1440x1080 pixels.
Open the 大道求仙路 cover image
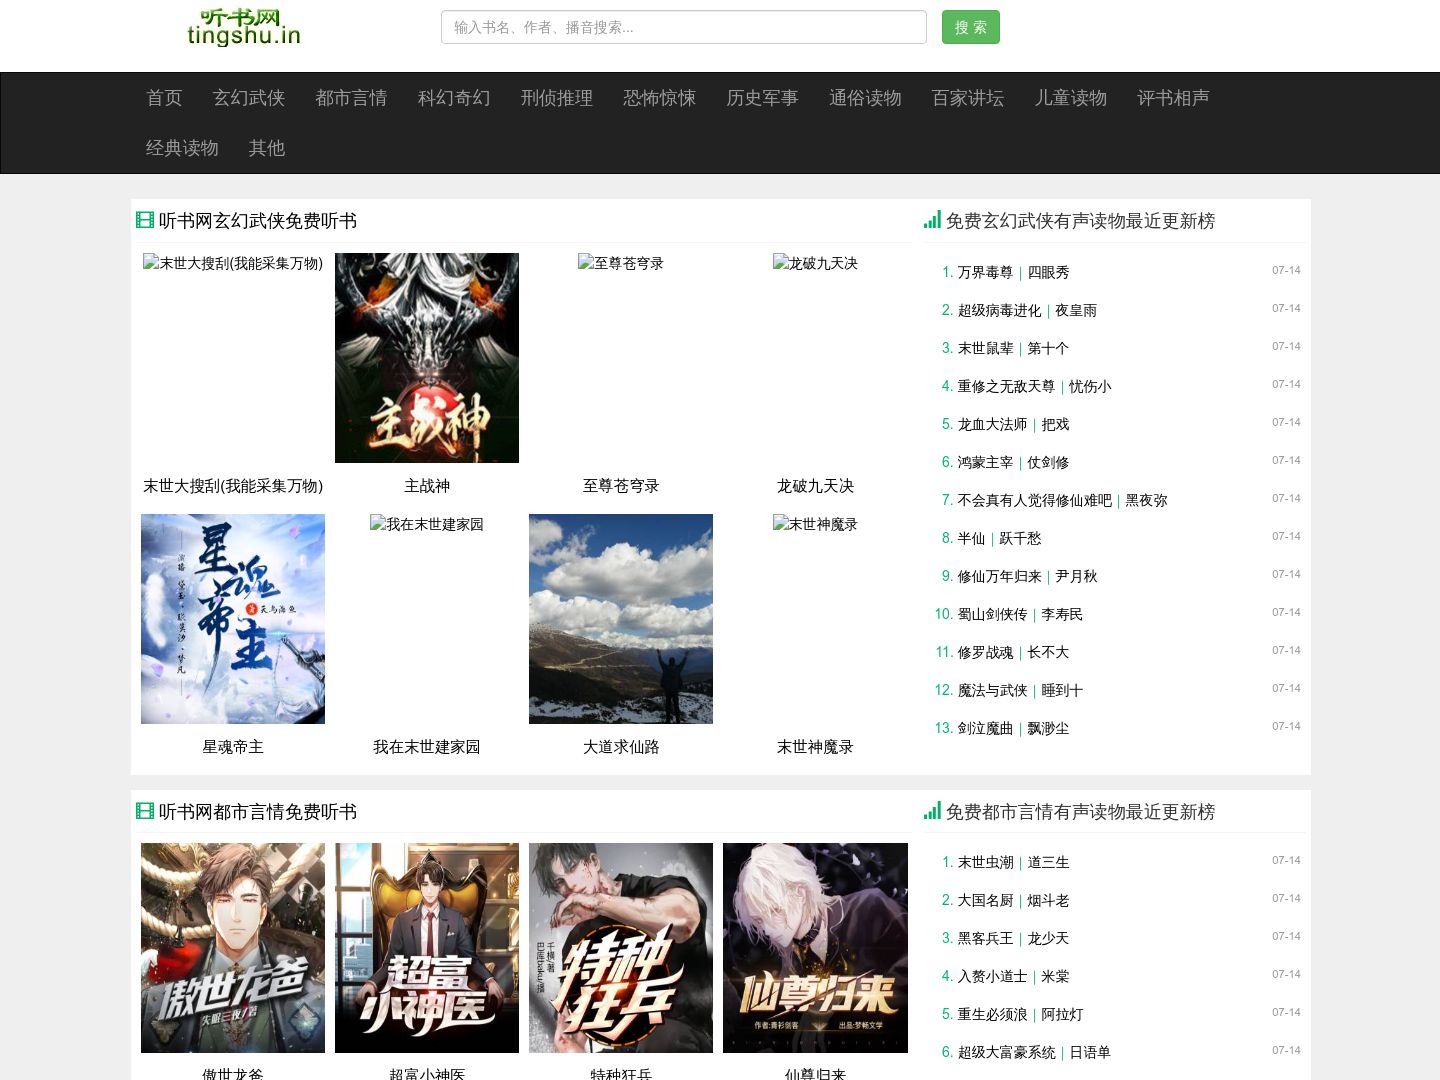tap(621, 619)
